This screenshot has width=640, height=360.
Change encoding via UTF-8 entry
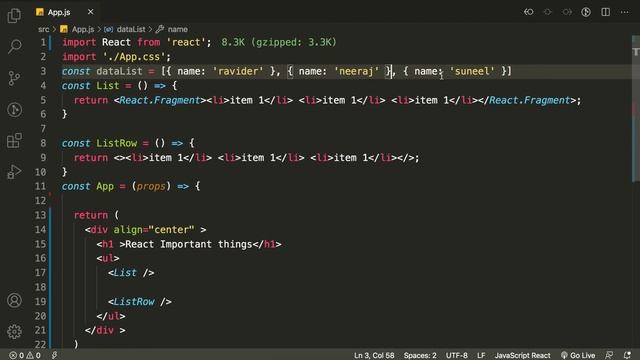coord(457,356)
